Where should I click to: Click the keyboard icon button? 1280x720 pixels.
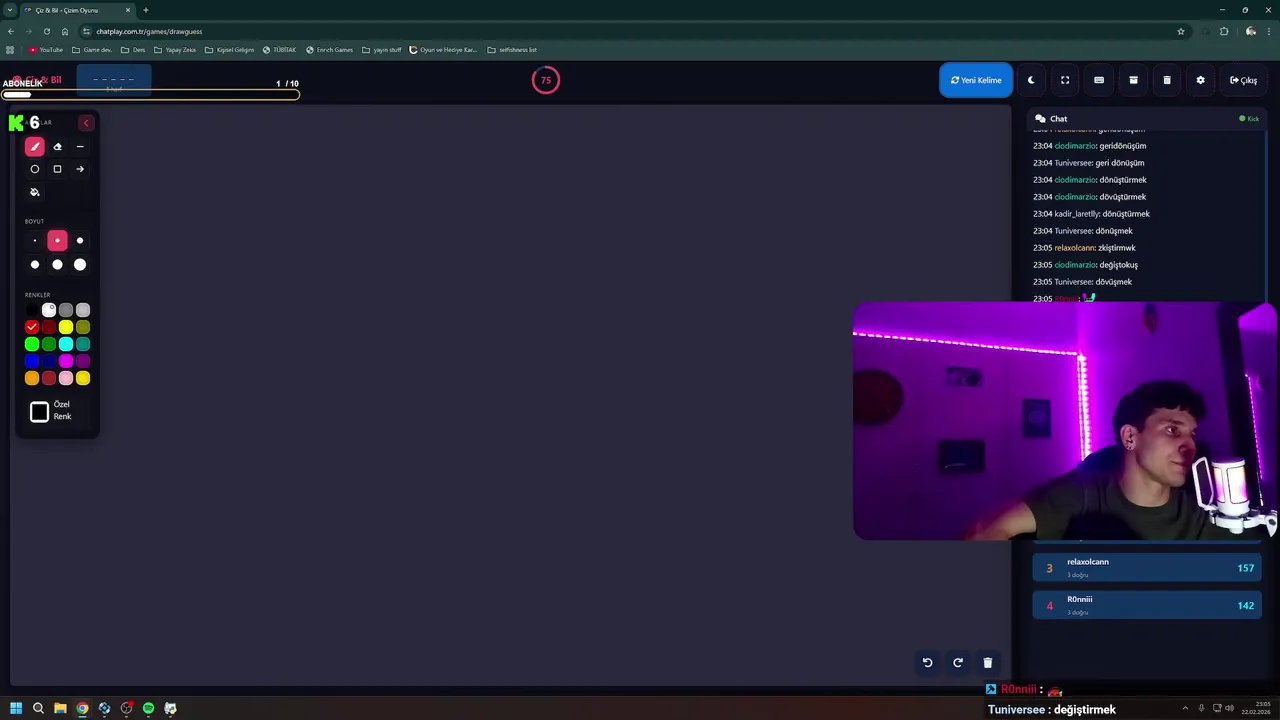pyautogui.click(x=1099, y=80)
